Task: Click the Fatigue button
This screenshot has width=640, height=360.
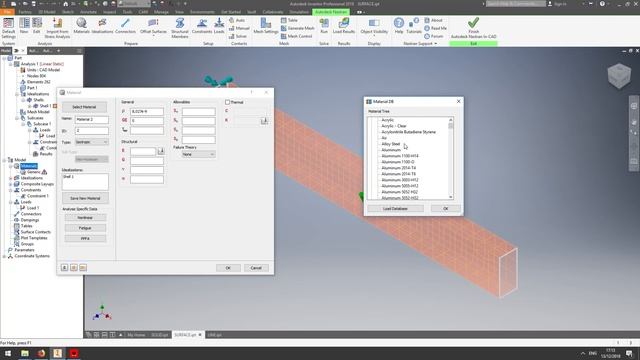Action: (x=85, y=228)
